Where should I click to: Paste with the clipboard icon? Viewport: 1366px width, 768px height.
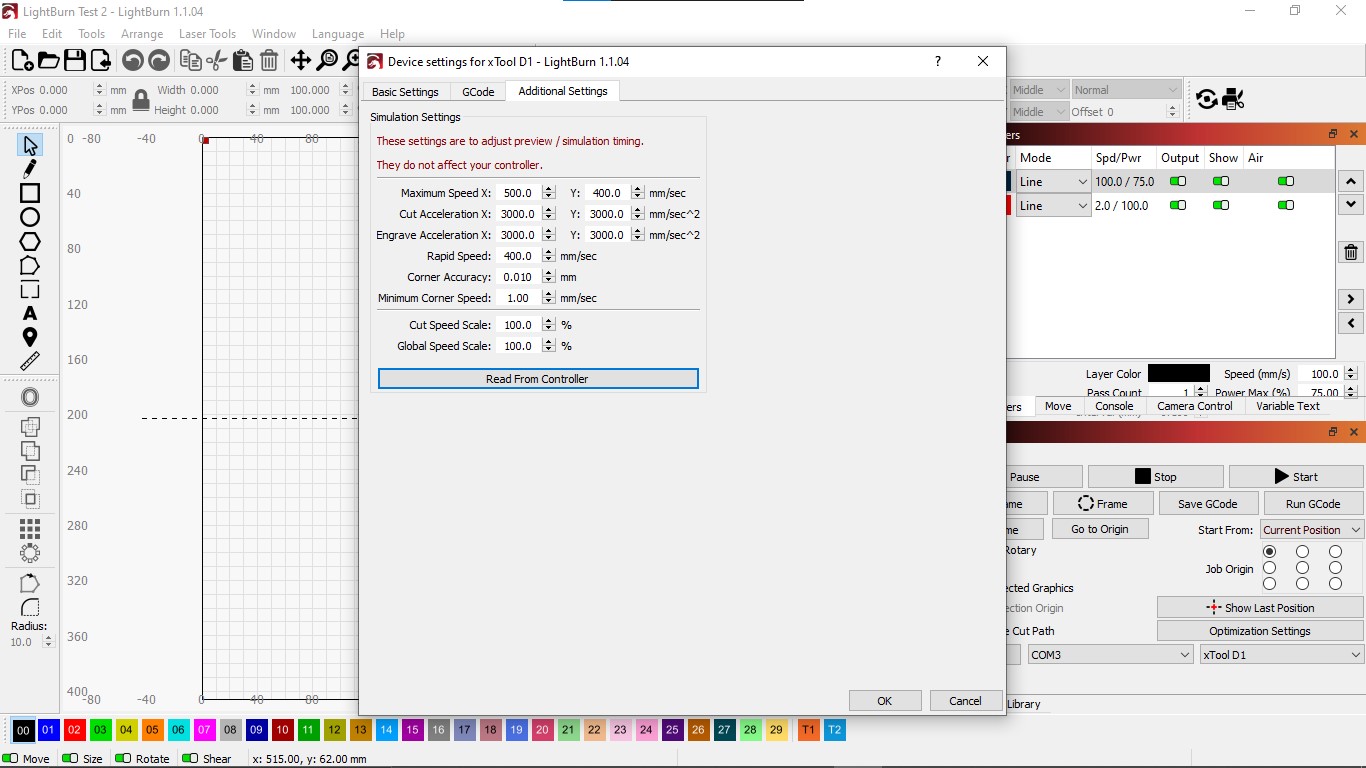click(242, 61)
